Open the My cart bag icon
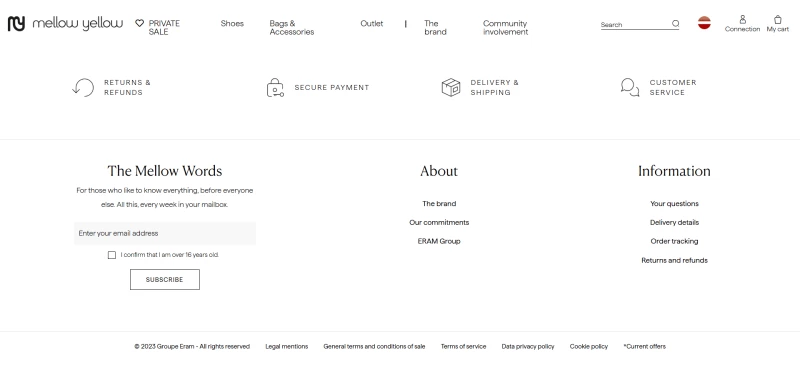 click(778, 19)
